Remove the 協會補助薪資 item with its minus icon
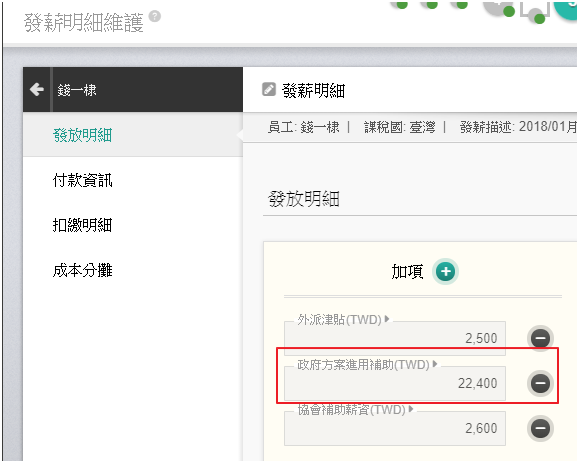Viewport: 579px width, 463px height. [540, 428]
